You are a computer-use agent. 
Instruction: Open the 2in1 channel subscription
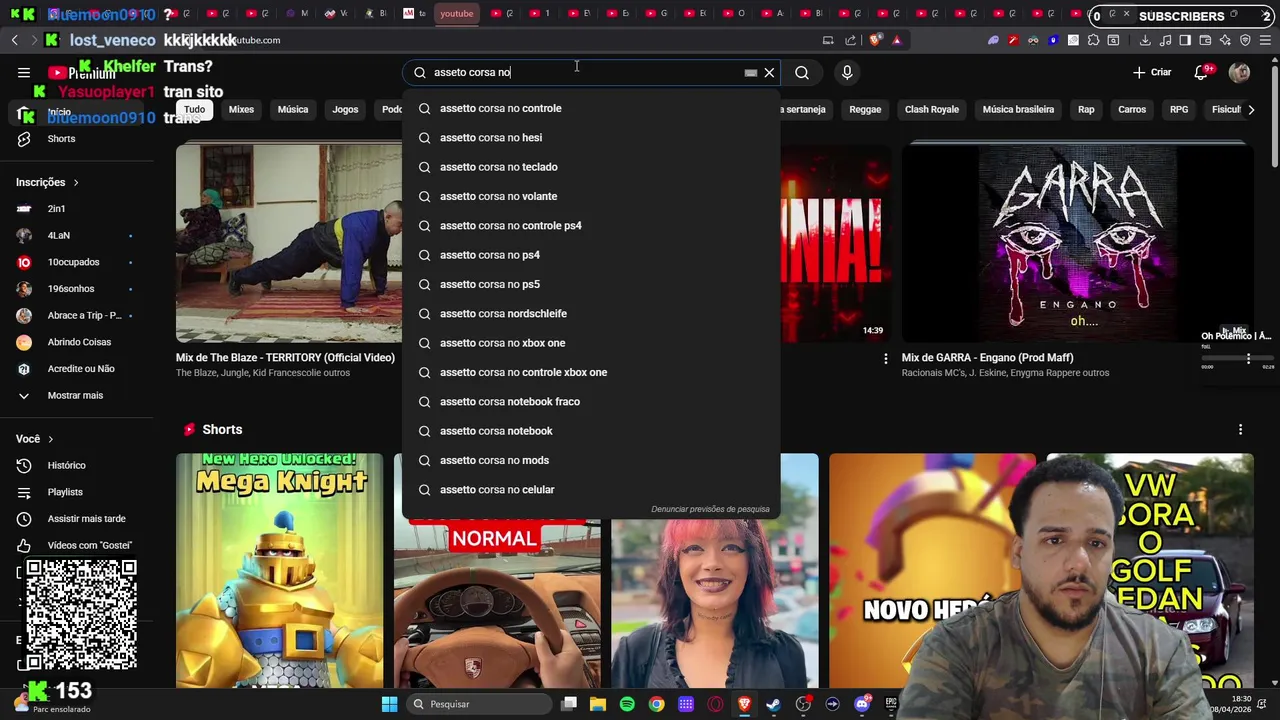click(78, 209)
